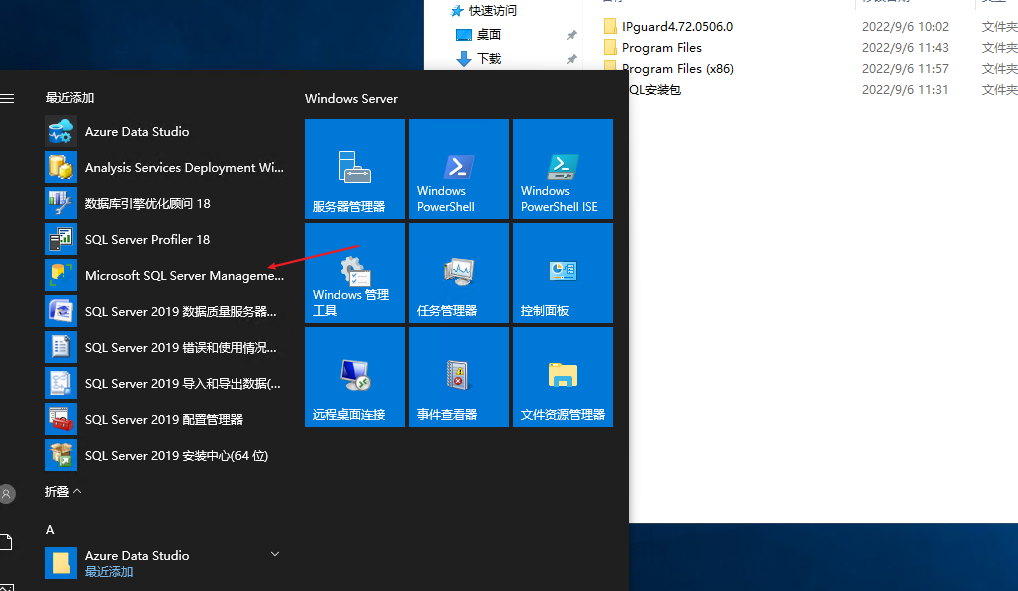Expand the Azure Data Studio folder chevron
Image resolution: width=1018 pixels, height=591 pixels.
275,554
